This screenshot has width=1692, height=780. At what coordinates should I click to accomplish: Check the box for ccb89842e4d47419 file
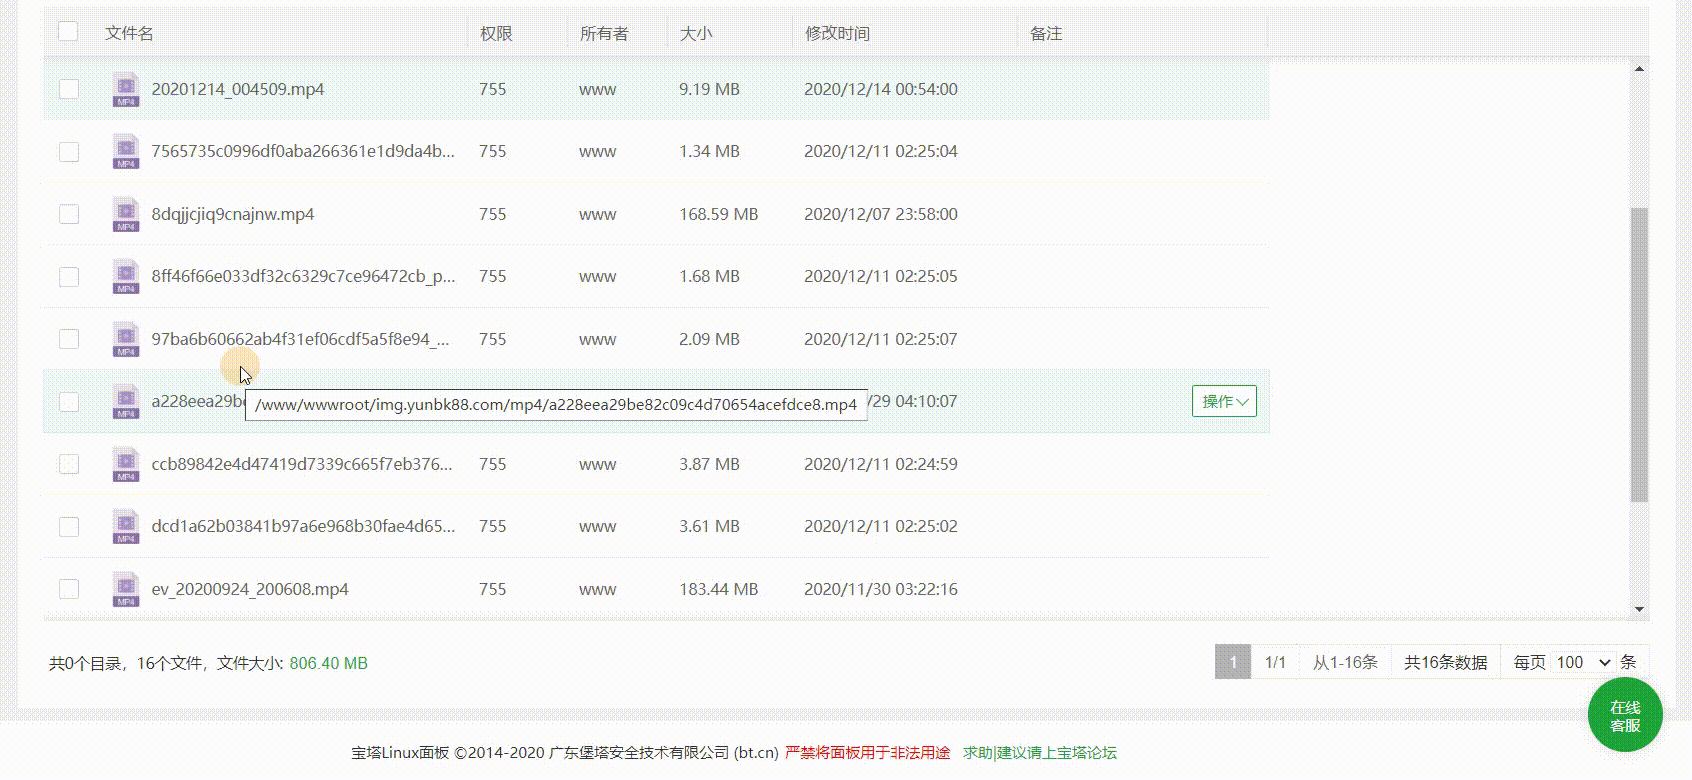(x=69, y=464)
